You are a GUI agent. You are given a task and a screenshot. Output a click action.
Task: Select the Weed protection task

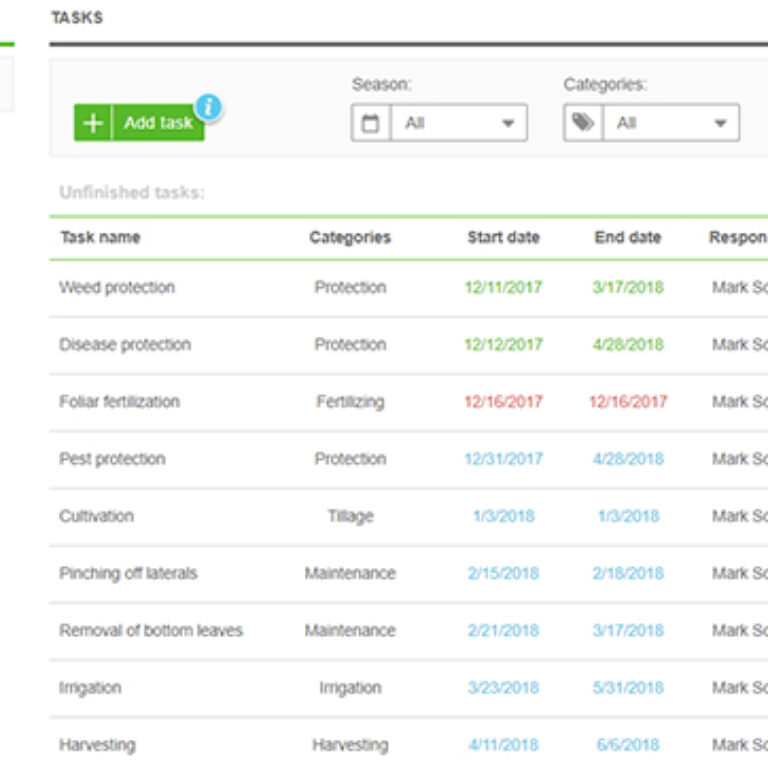coord(117,287)
